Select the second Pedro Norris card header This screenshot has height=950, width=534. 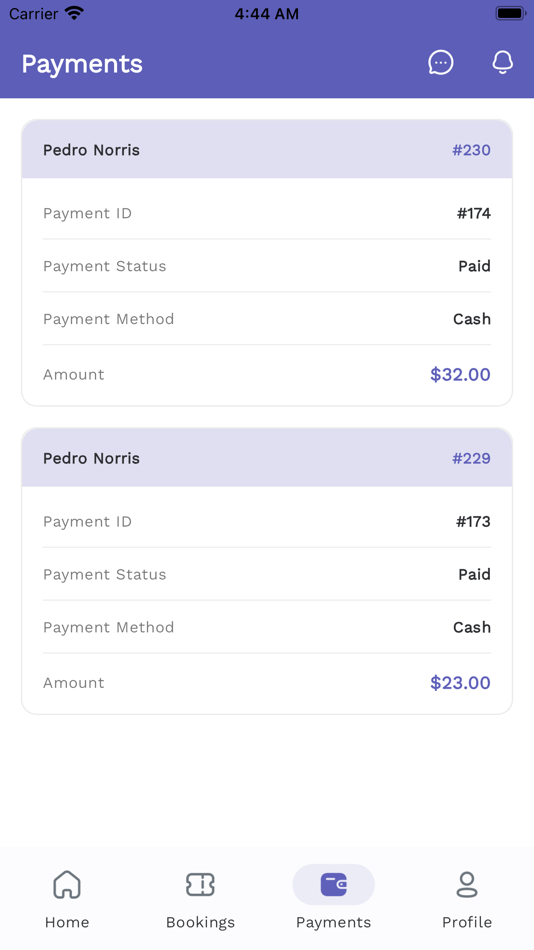(267, 457)
